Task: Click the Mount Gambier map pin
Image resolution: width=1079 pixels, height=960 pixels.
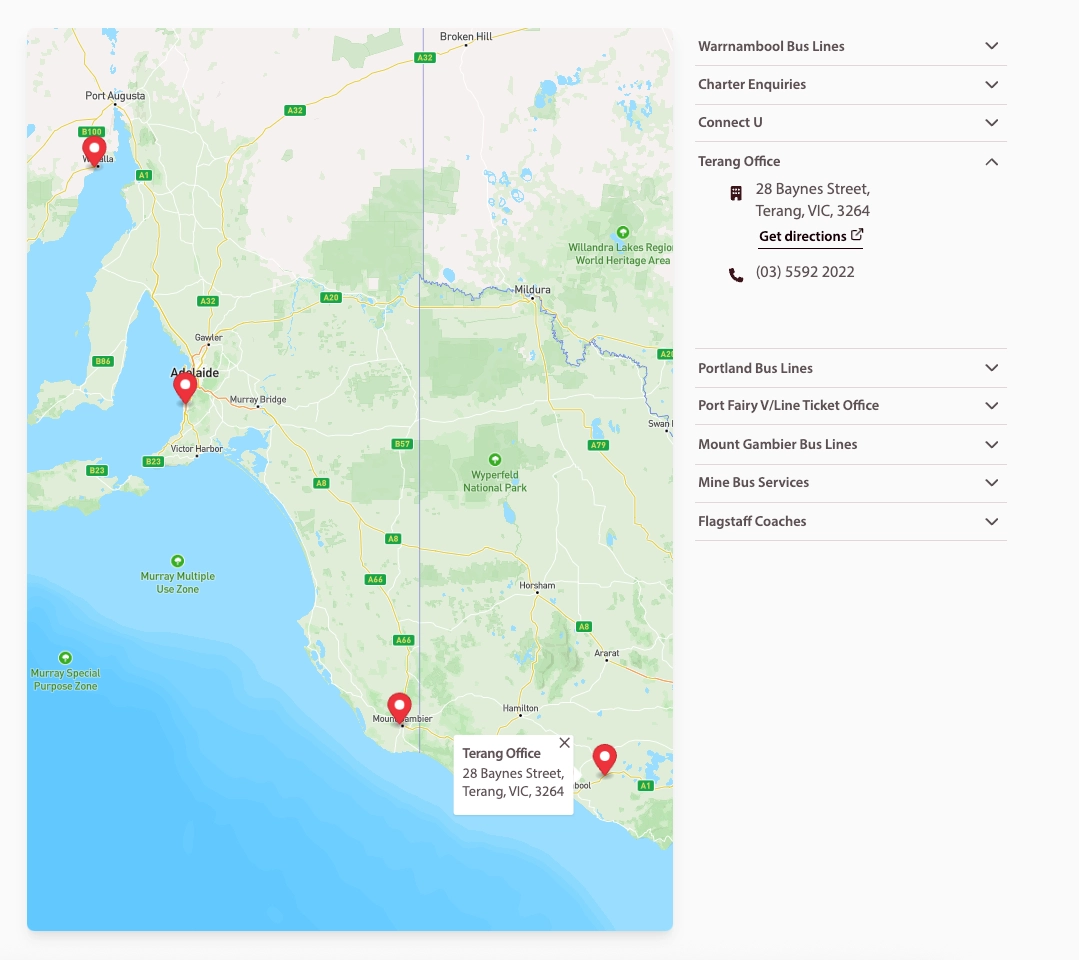Action: [x=399, y=706]
